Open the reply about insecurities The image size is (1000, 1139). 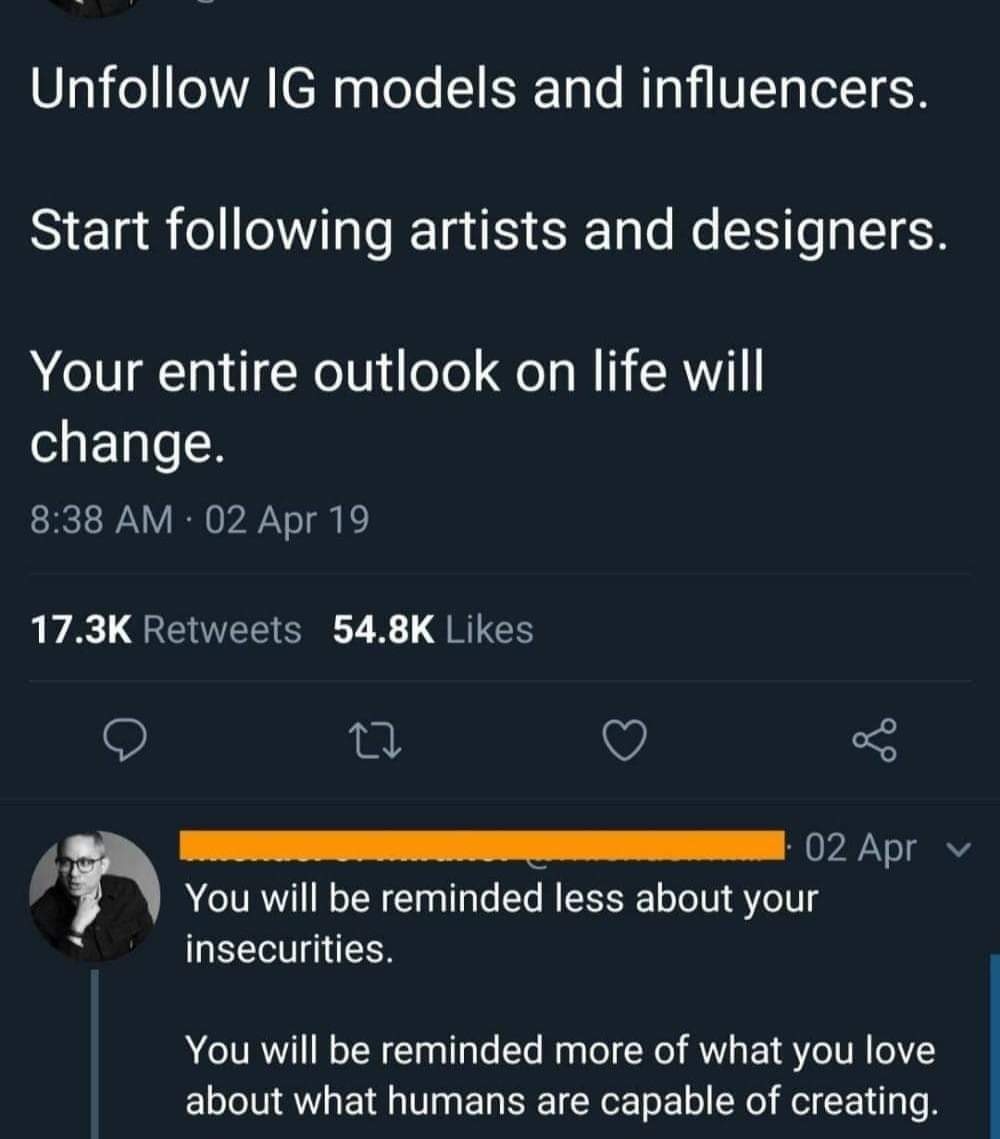[x=500, y=922]
